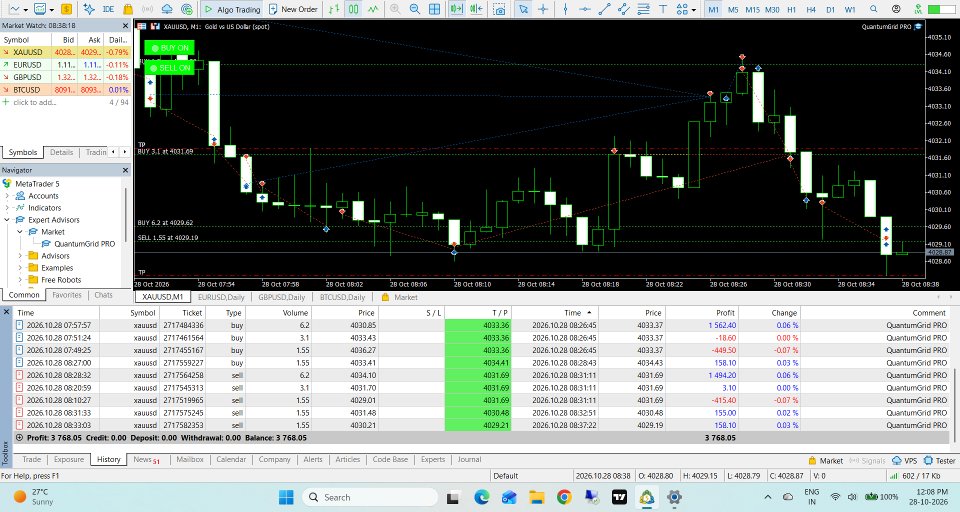Click the dollar sign toolbar icon

click(x=67, y=9)
